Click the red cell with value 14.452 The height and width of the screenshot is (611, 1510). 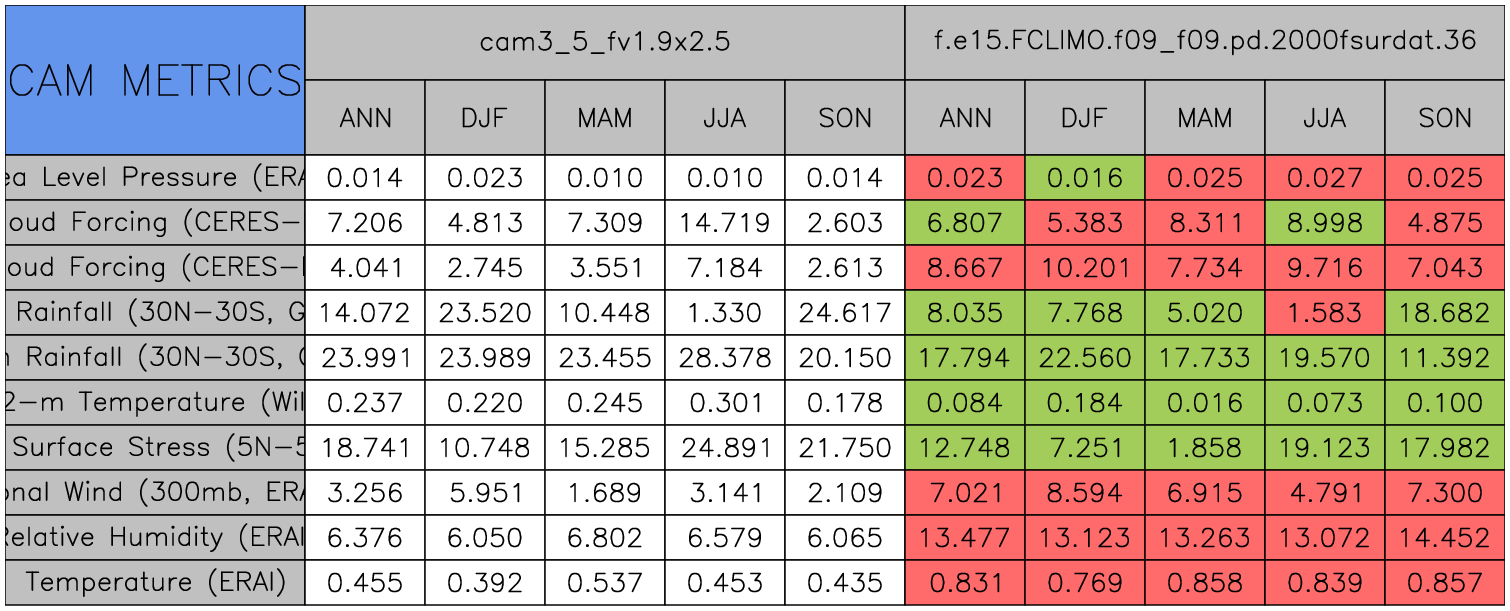tap(1444, 537)
